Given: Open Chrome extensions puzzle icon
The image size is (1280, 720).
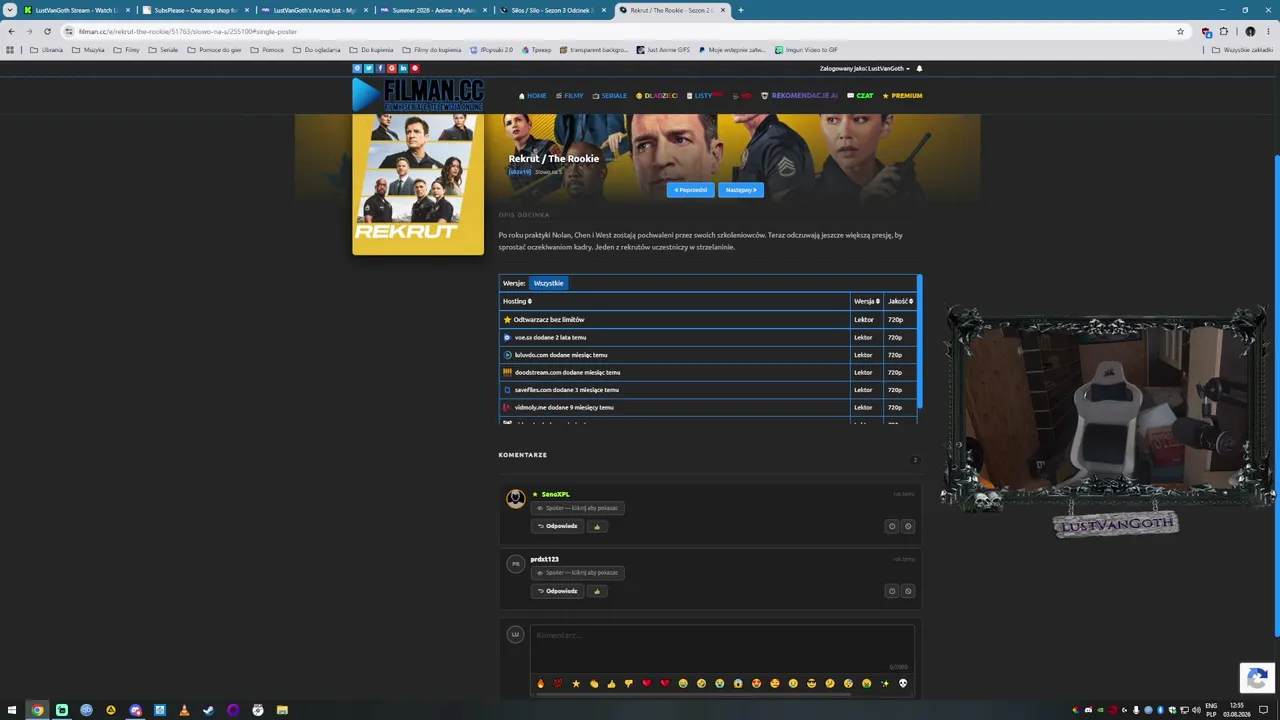Looking at the screenshot, I should [1223, 31].
